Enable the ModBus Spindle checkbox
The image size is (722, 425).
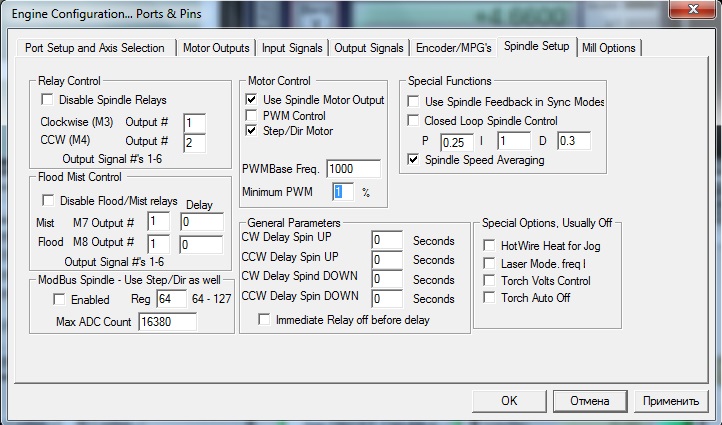(x=59, y=300)
